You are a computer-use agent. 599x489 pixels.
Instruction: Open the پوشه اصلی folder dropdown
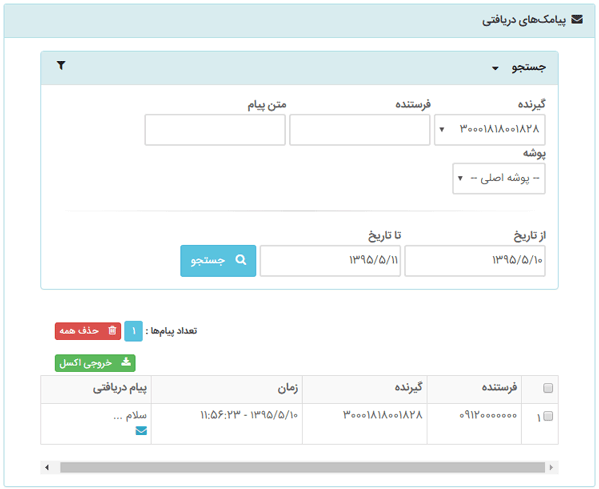point(499,178)
